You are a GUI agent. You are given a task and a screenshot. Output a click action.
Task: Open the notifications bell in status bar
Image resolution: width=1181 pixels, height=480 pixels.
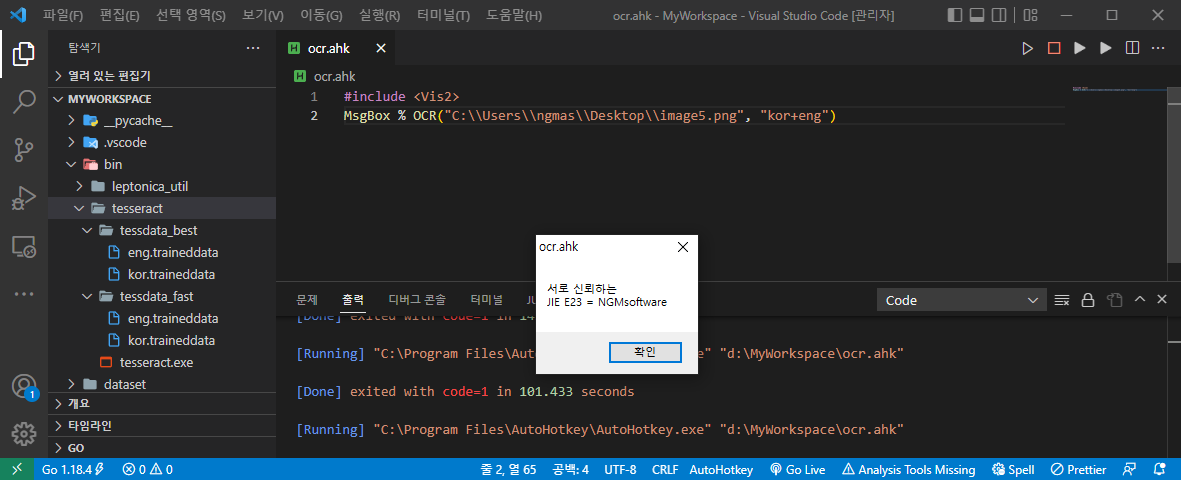point(1158,469)
